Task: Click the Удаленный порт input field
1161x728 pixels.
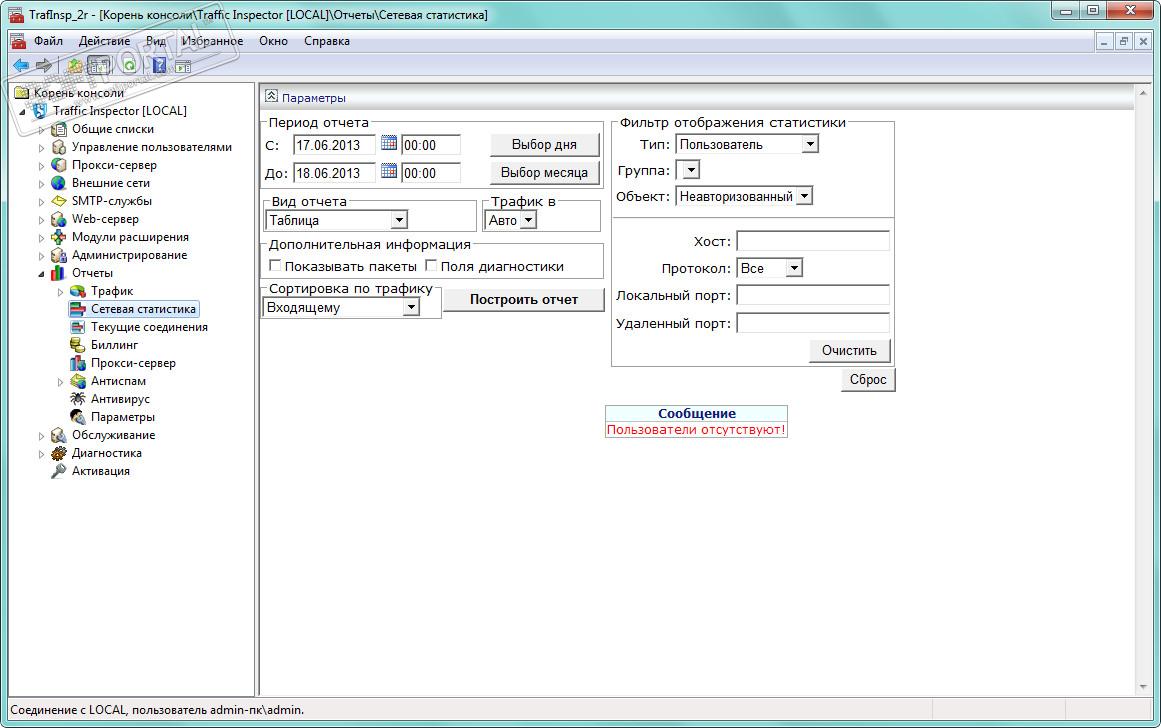Action: [813, 323]
